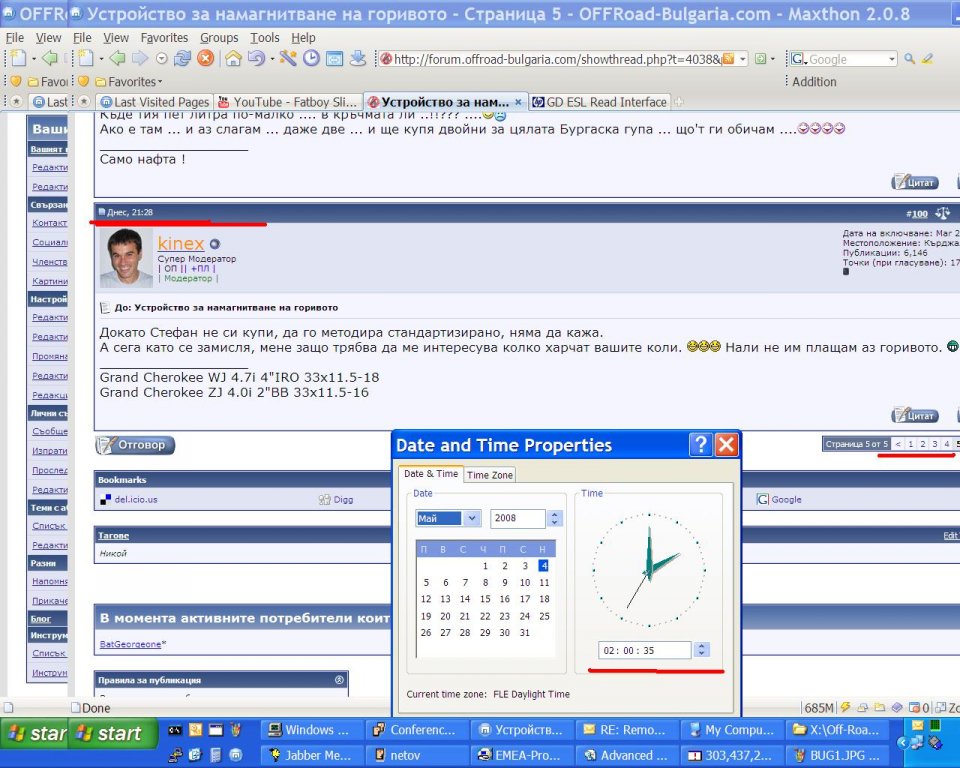
Task: Open the History clock icon
Action: tap(312, 59)
